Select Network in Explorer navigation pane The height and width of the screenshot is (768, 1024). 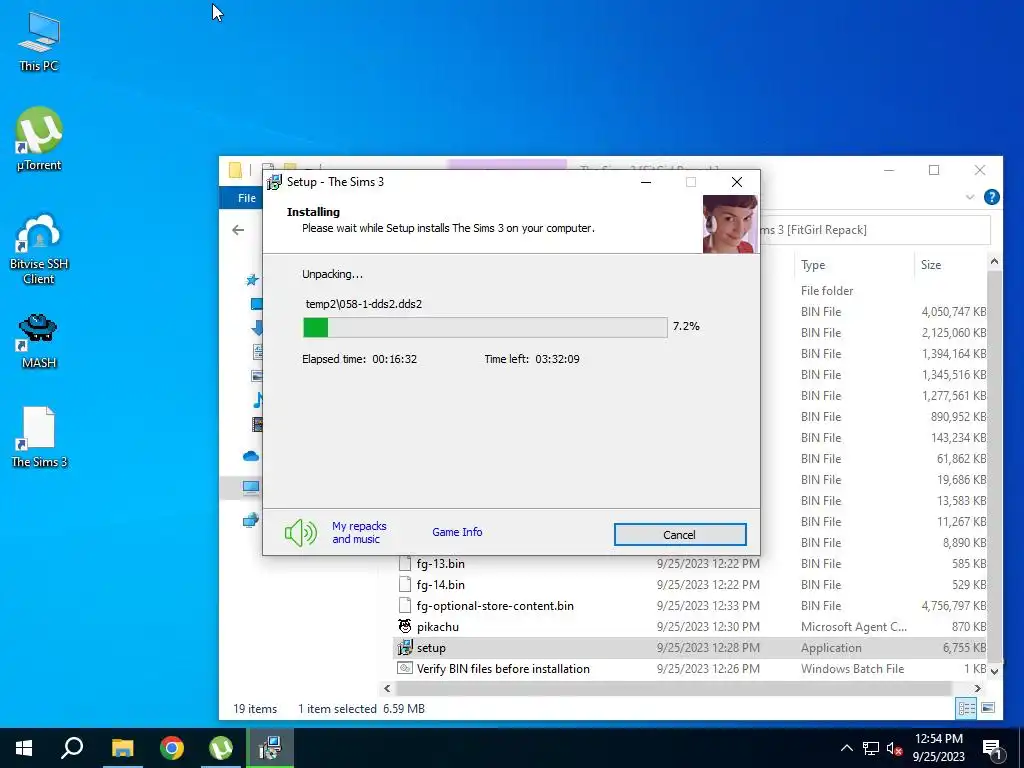click(251, 520)
